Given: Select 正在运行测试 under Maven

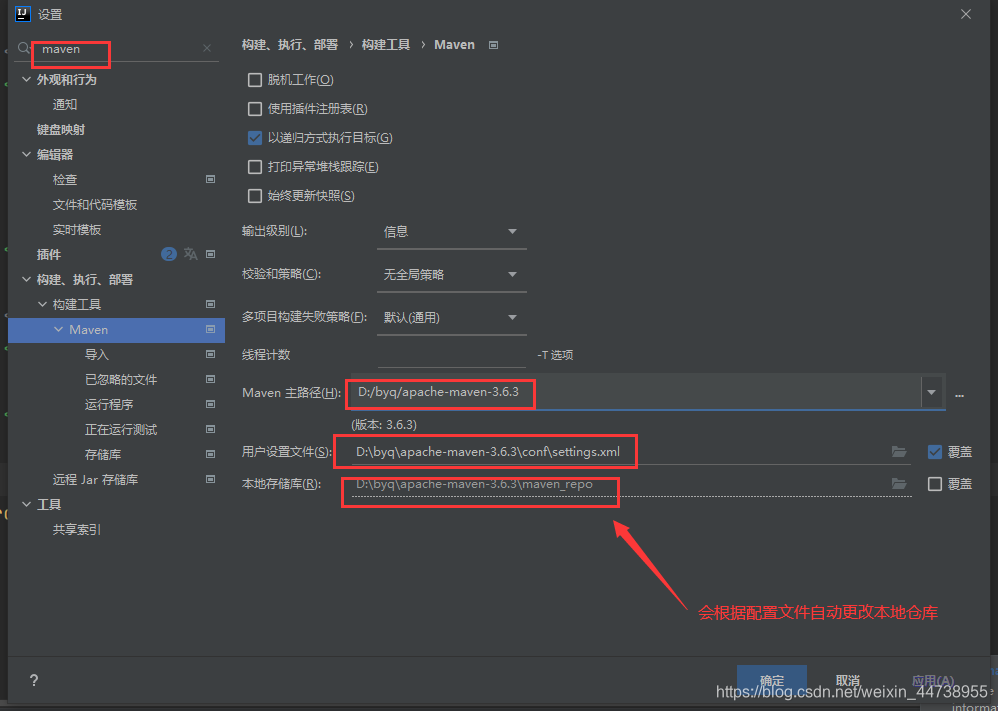Looking at the screenshot, I should [x=121, y=430].
